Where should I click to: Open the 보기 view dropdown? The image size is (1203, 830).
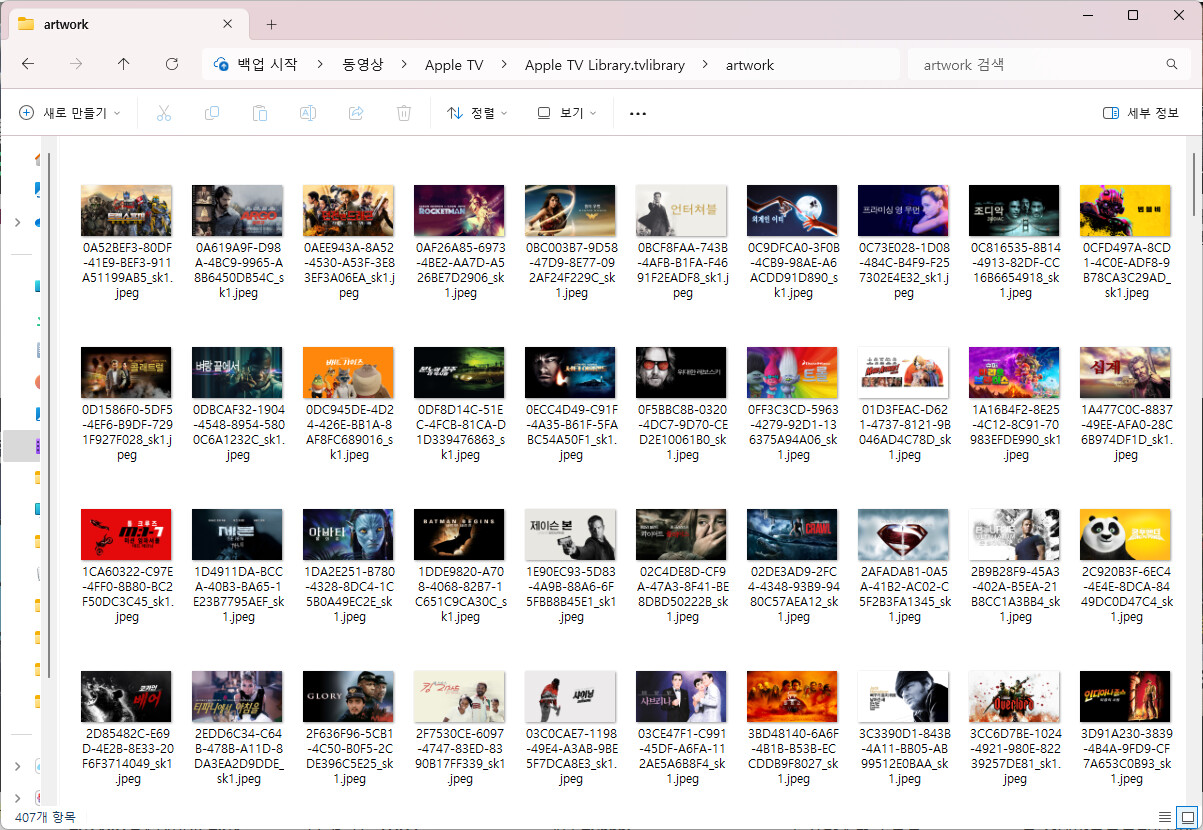566,113
